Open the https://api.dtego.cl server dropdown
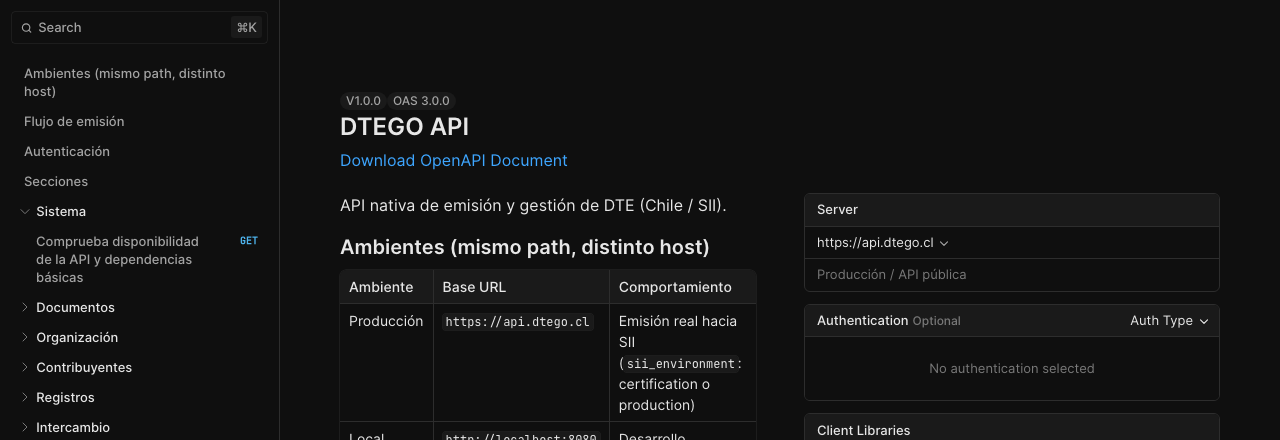This screenshot has height=440, width=1280. 882,243
